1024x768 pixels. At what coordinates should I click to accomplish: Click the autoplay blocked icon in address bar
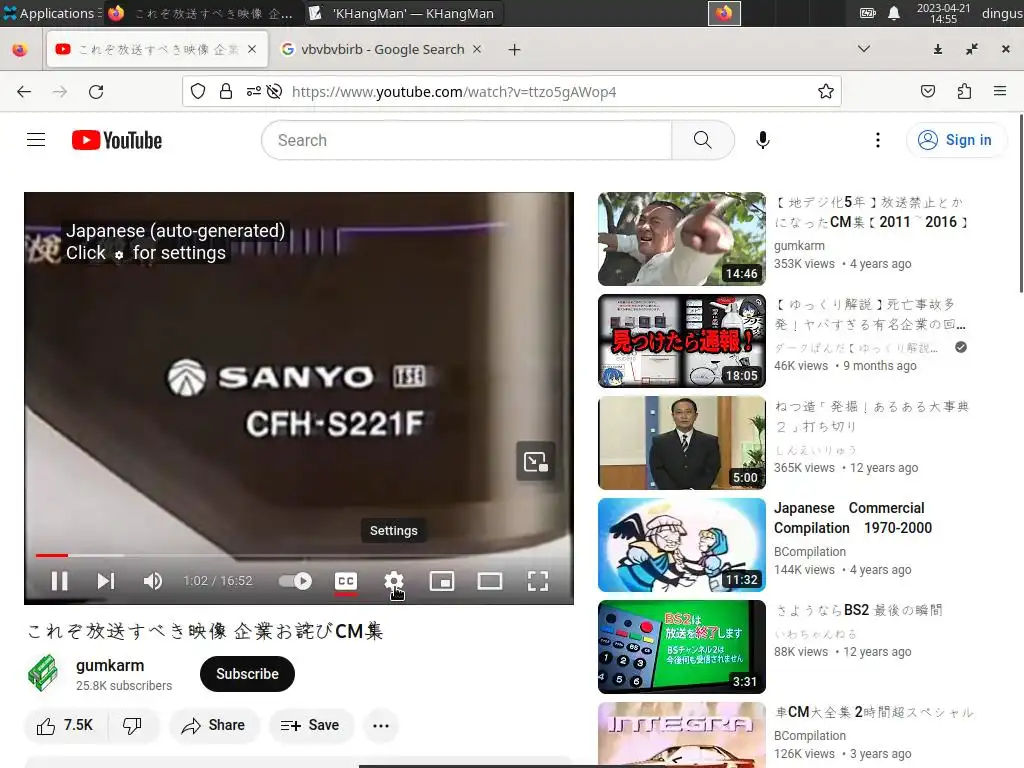274,91
